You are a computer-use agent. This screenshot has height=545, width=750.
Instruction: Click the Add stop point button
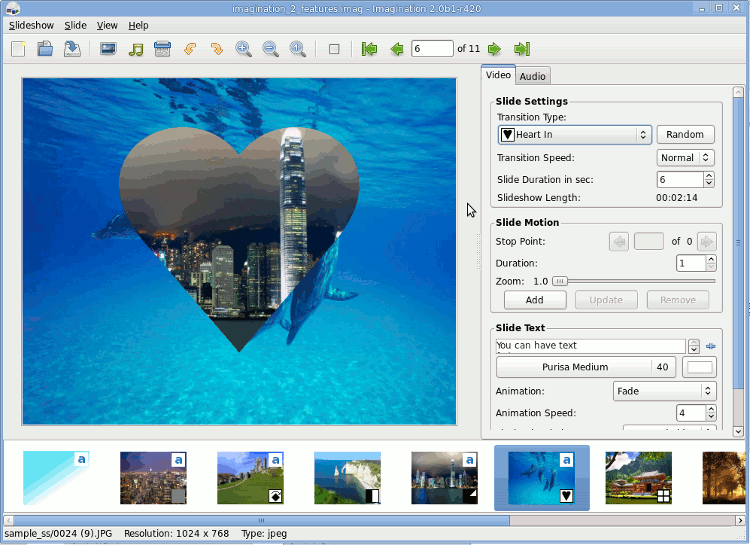pyautogui.click(x=534, y=300)
